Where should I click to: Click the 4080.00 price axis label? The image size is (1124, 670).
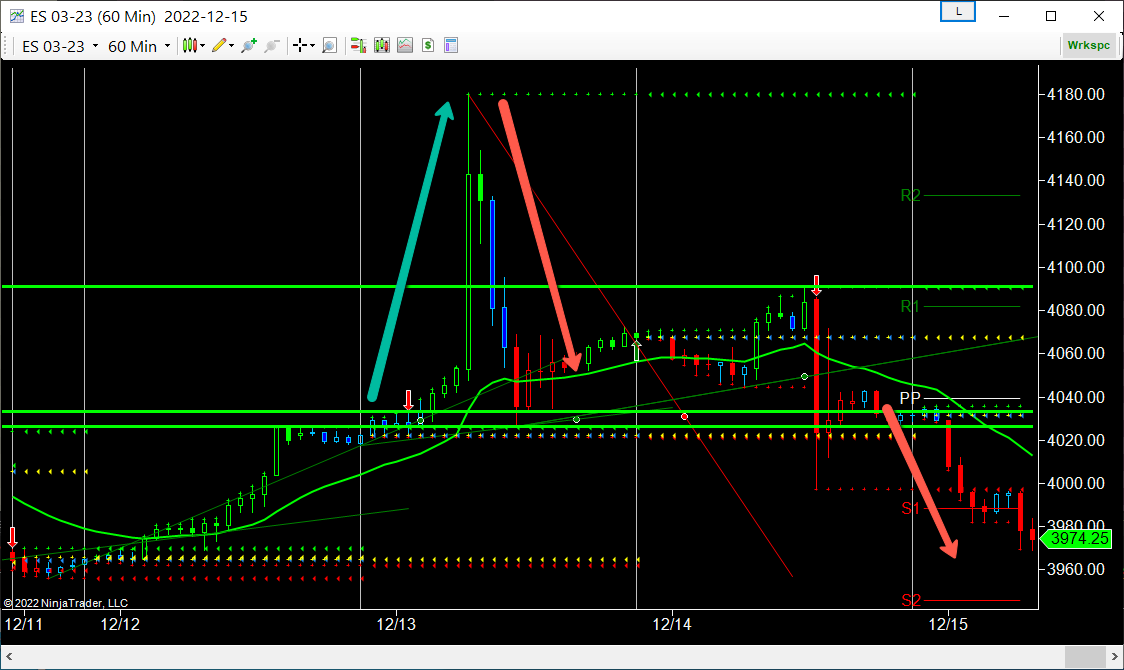point(1075,310)
